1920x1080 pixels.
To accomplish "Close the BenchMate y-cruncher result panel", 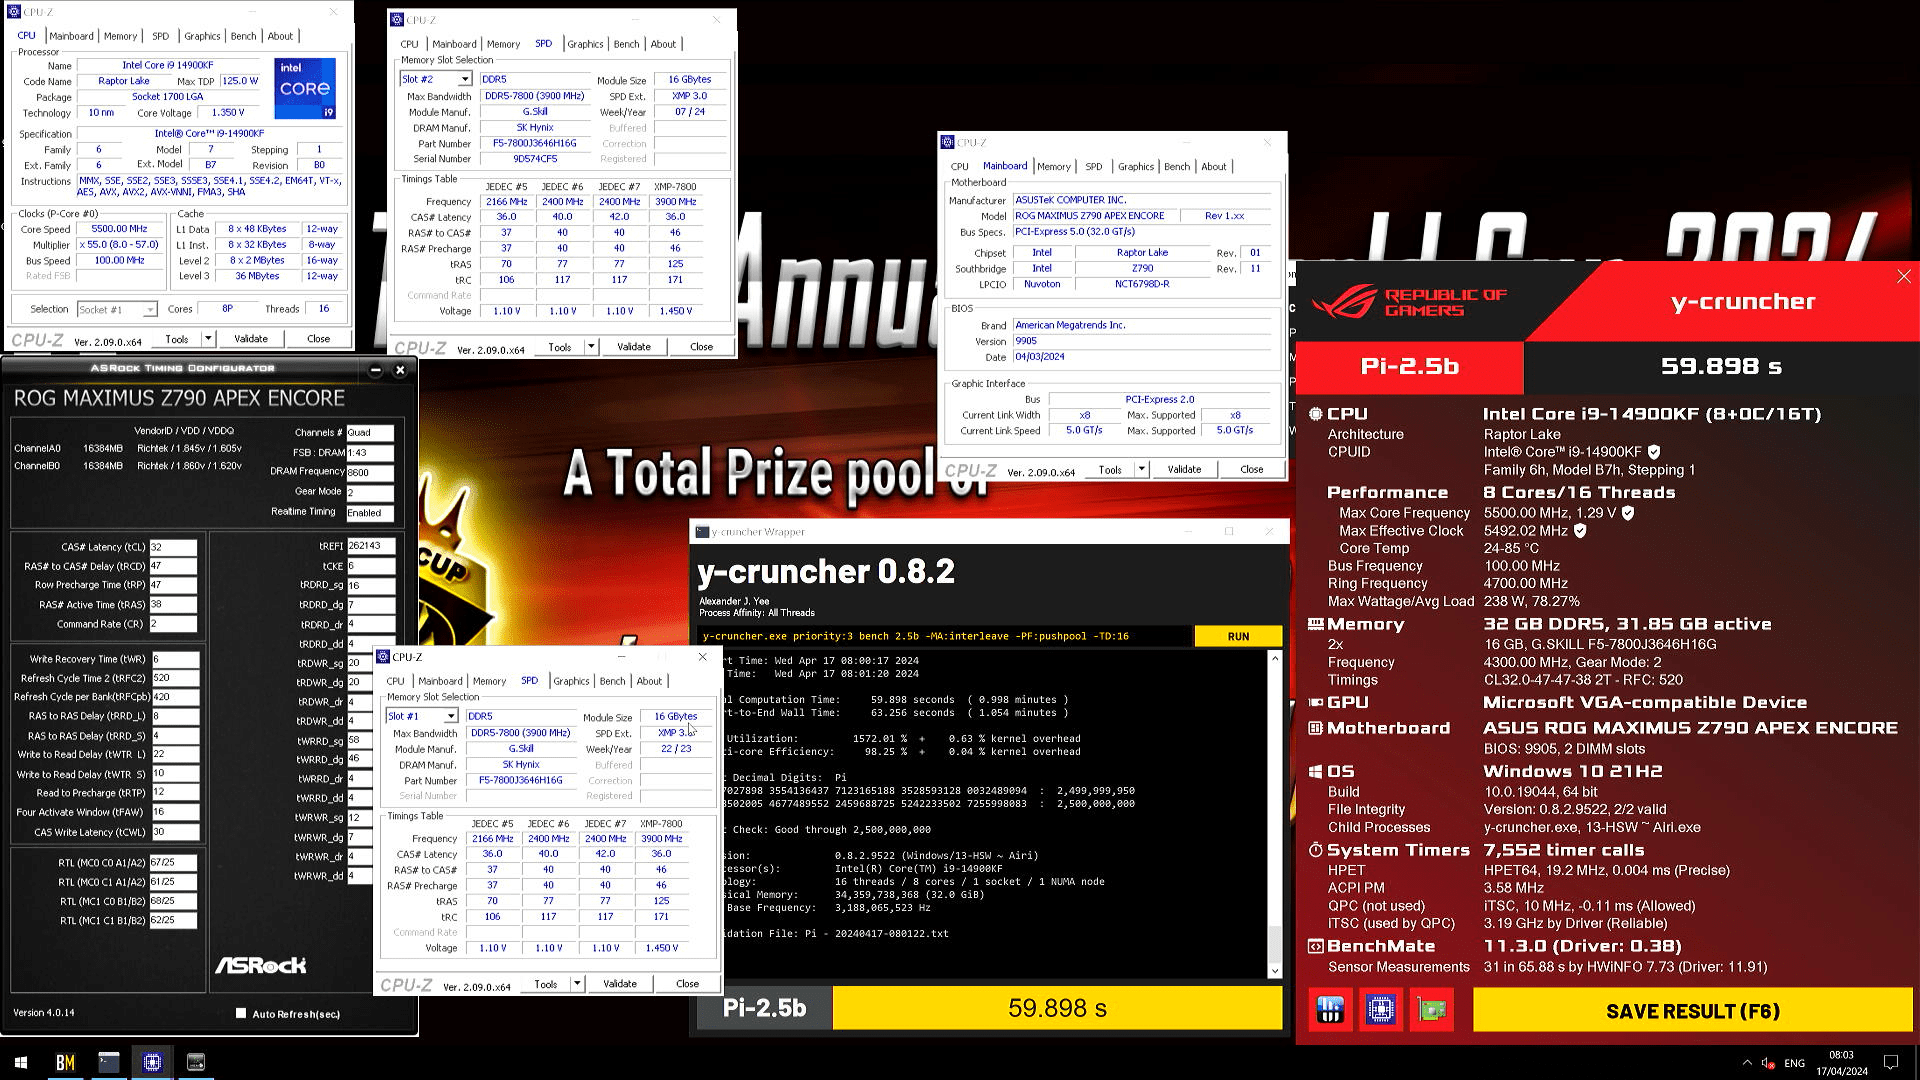I will 1903,277.
